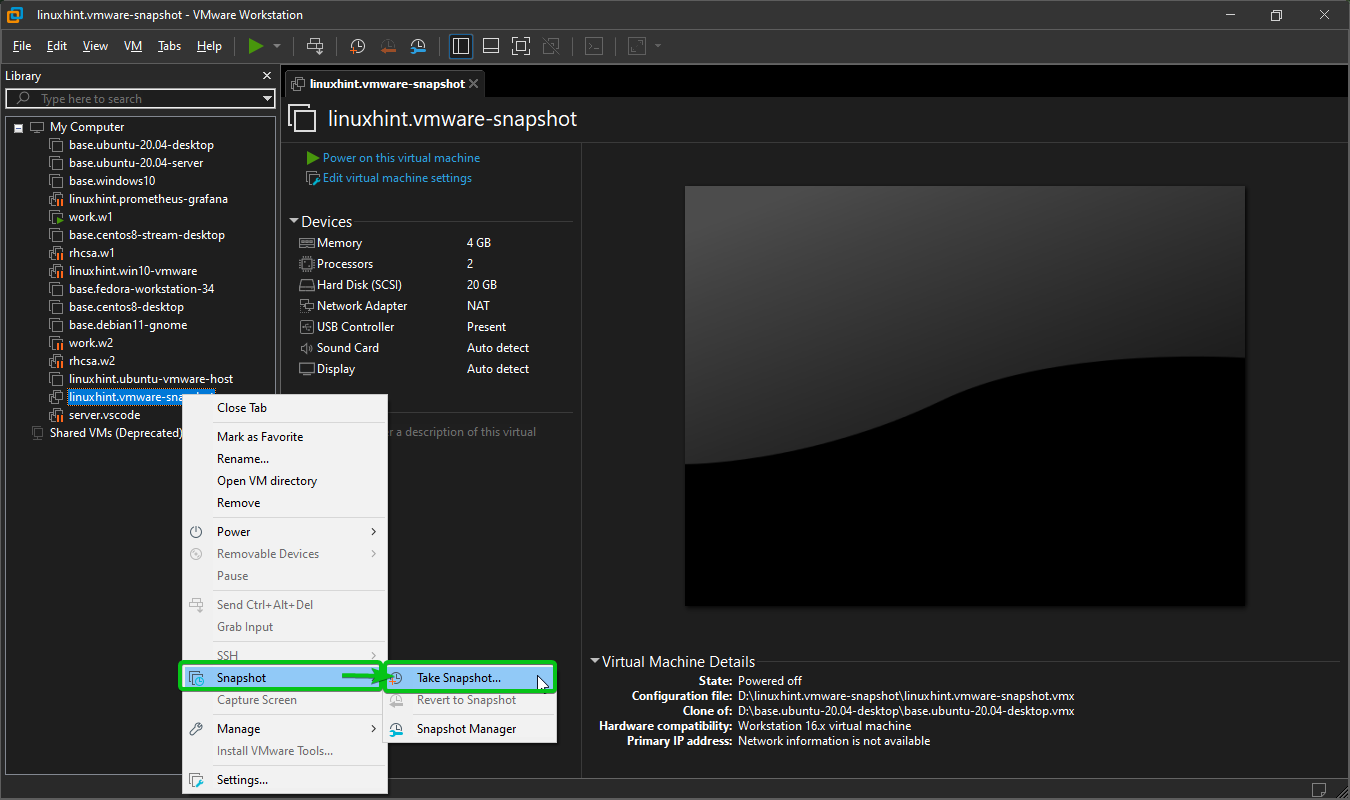Enter full screen mode toolbar icon
1350x800 pixels.
point(521,46)
